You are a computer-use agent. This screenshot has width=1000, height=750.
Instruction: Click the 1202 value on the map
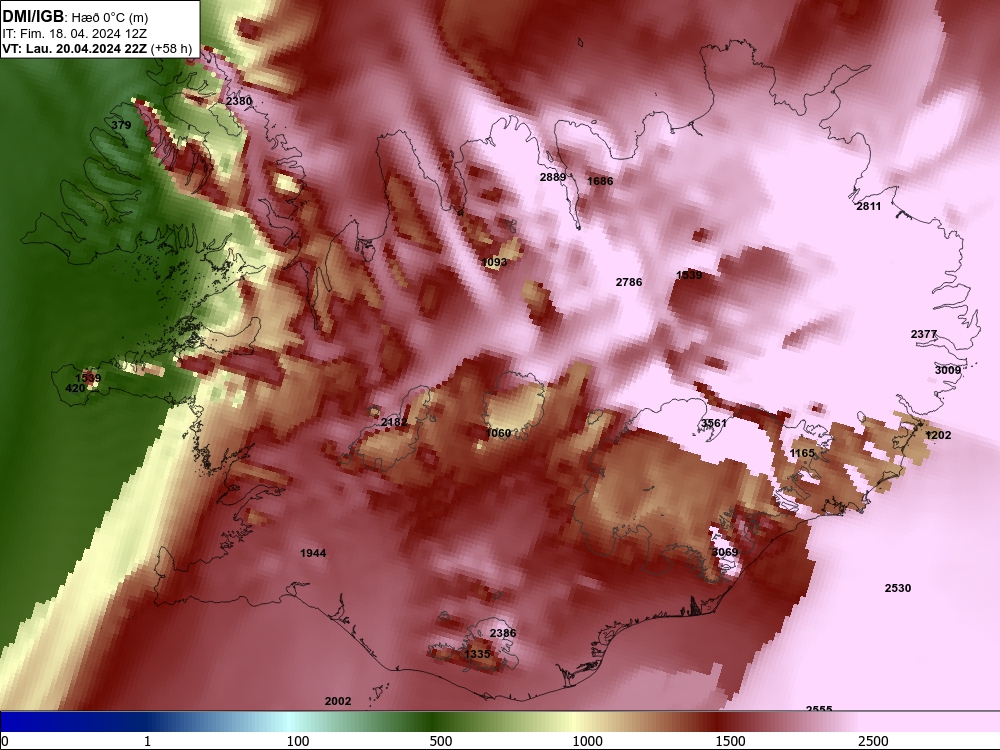(938, 435)
